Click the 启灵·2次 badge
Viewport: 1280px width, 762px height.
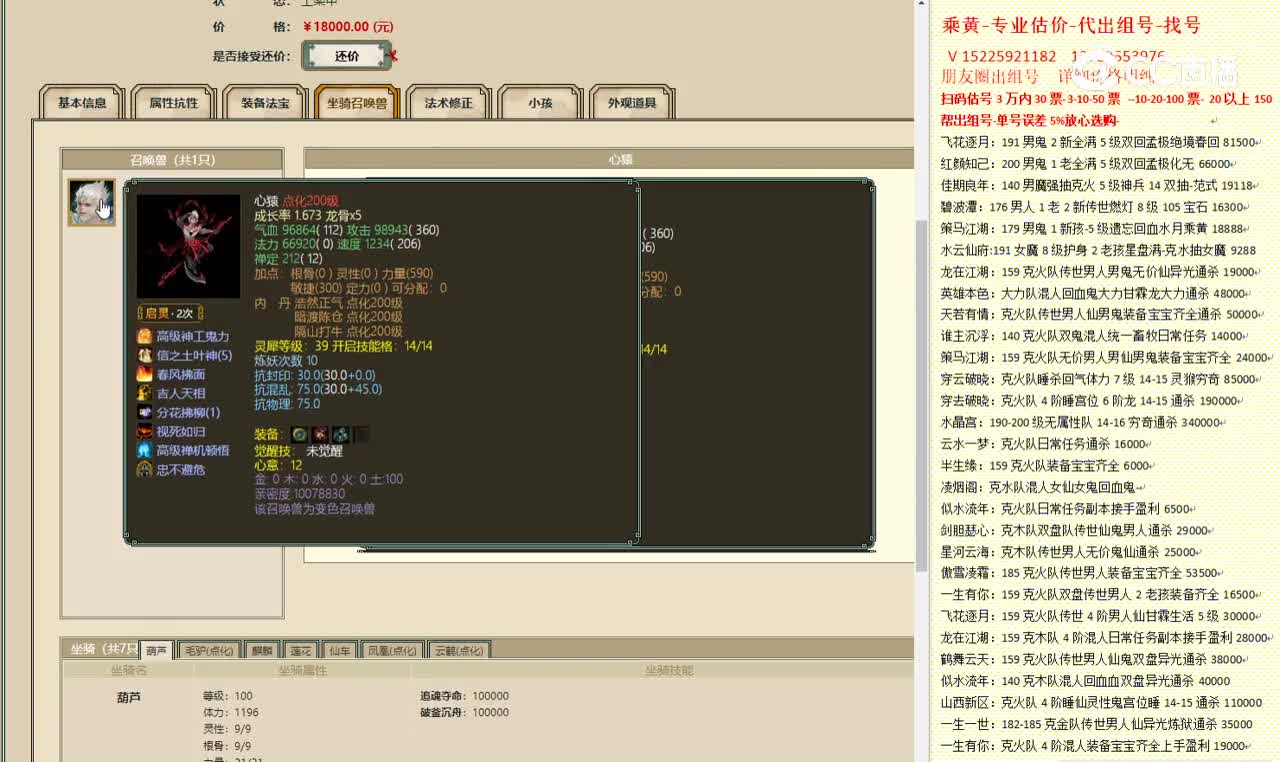[x=170, y=313]
